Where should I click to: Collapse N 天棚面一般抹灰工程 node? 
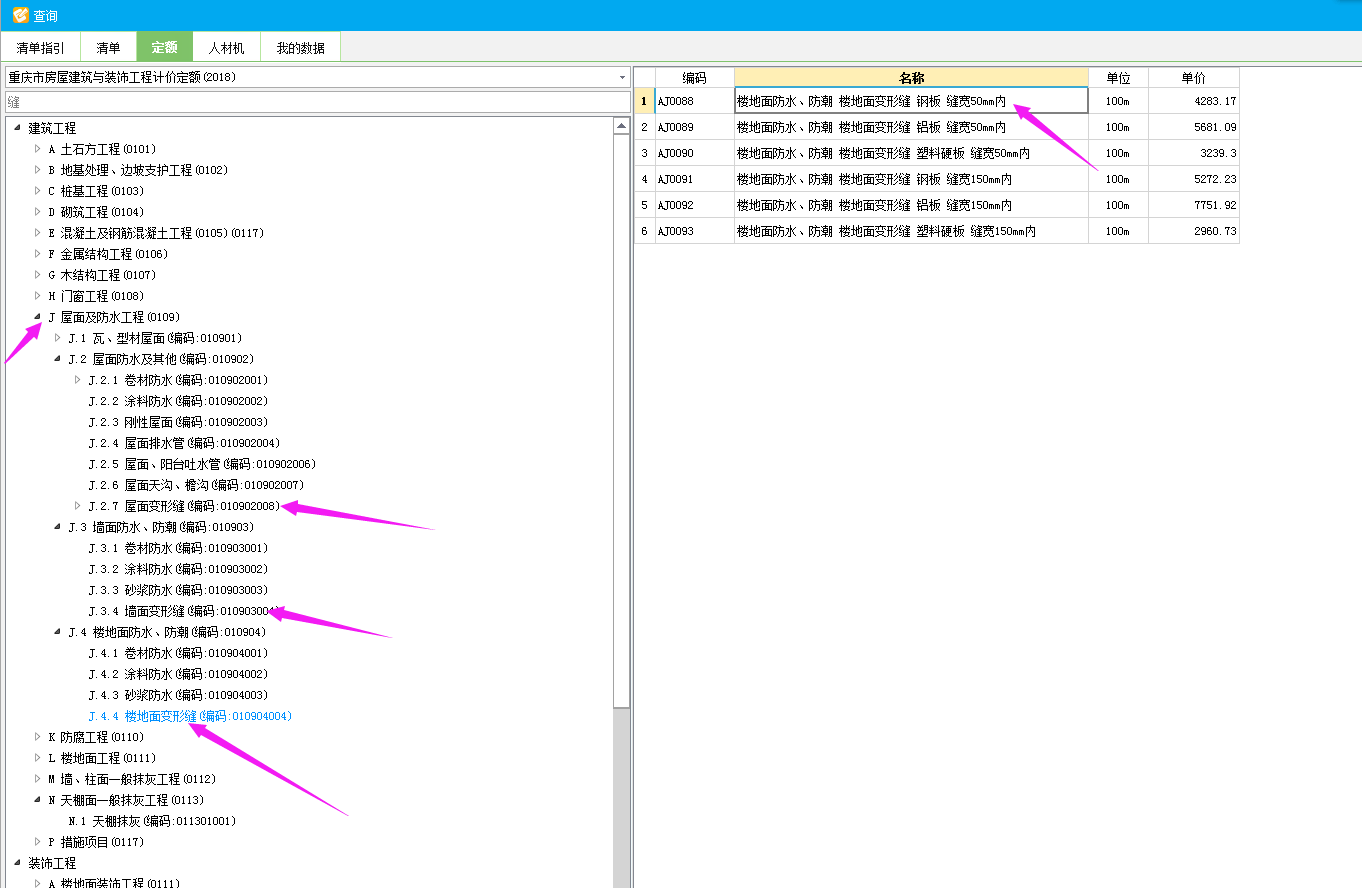click(x=38, y=800)
